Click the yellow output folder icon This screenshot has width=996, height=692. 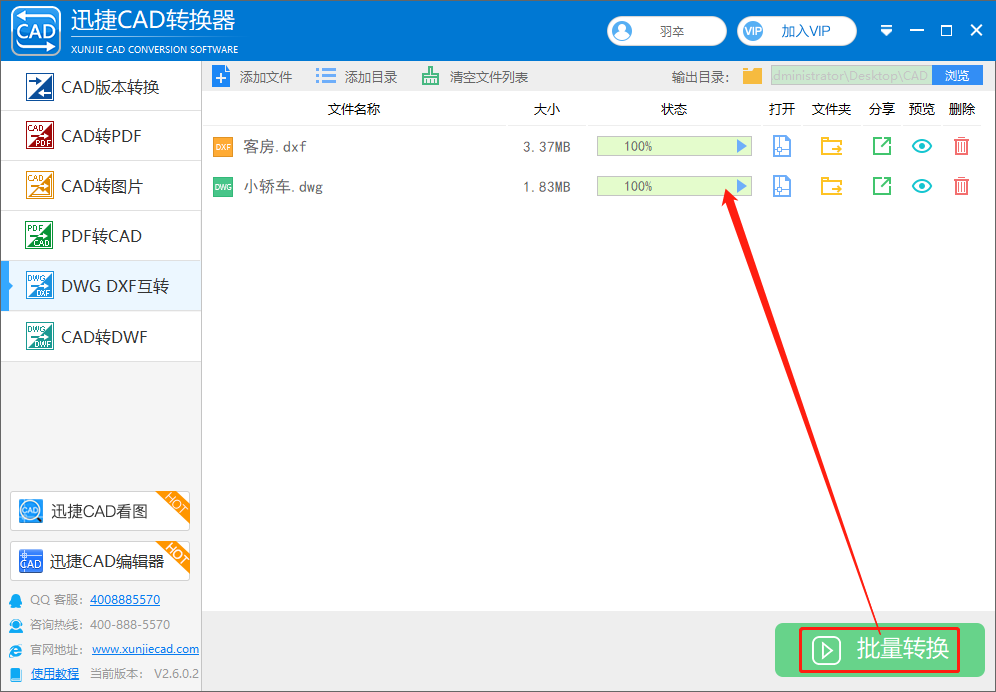(x=752, y=76)
